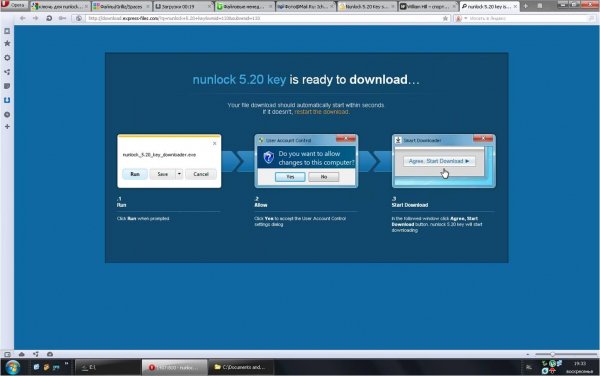Close the 'William Hill' tab
The width and height of the screenshot is (600, 376).
(x=454, y=7)
